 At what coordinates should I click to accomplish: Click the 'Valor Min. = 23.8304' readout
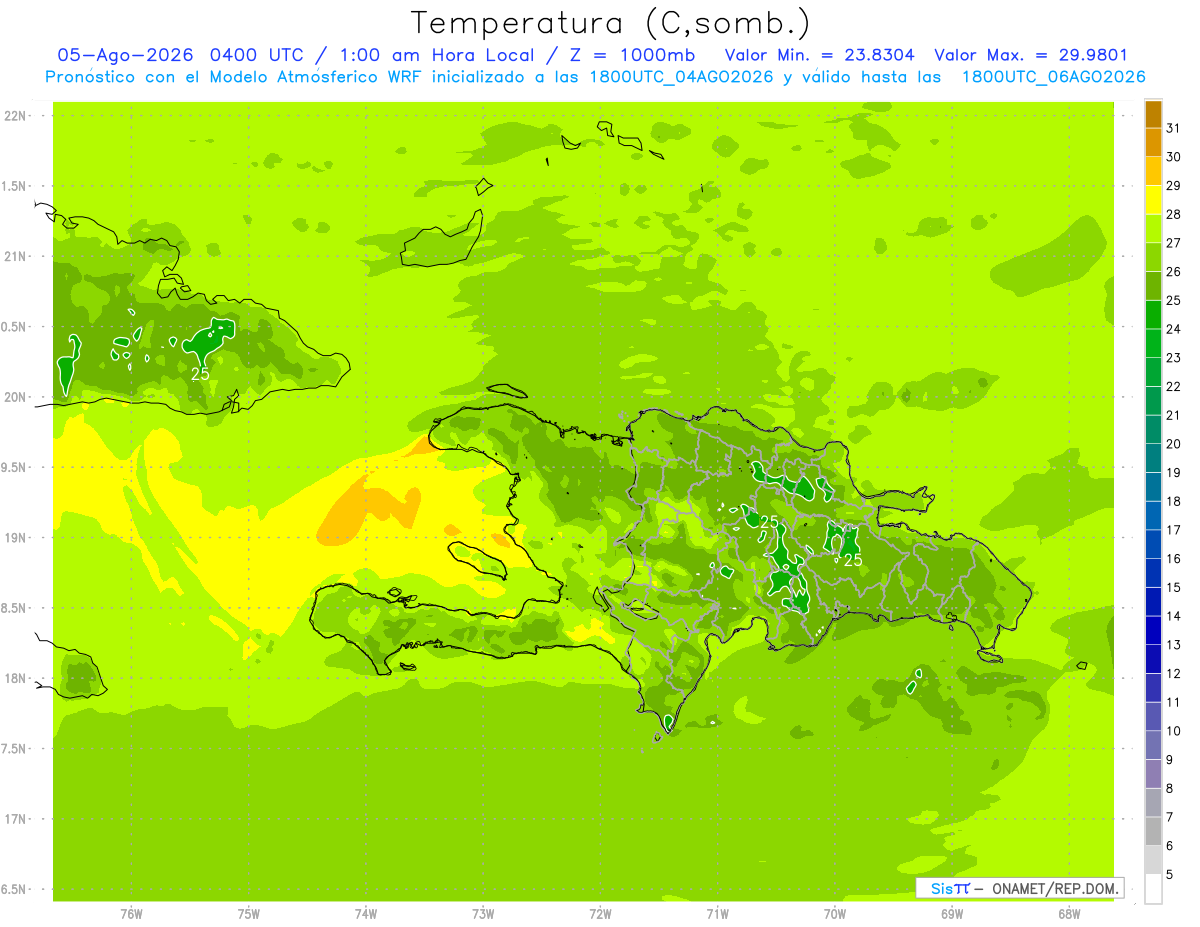pos(821,55)
